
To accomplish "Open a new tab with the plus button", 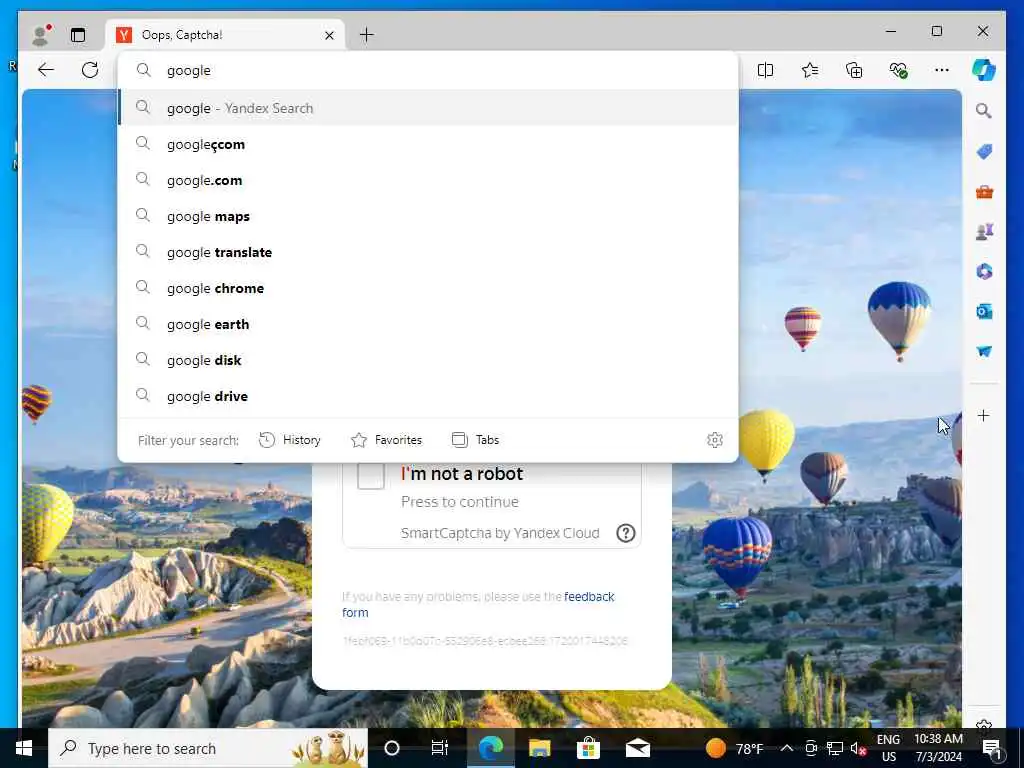I will tap(366, 35).
